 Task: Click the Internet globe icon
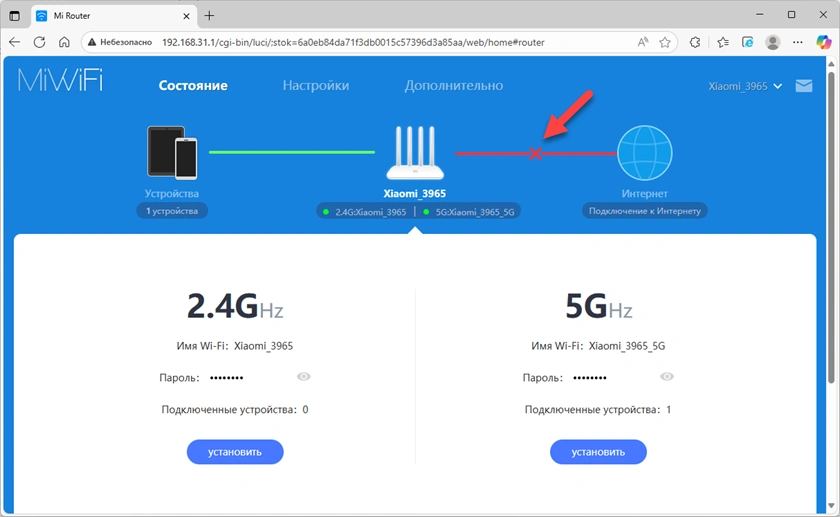pyautogui.click(x=644, y=153)
